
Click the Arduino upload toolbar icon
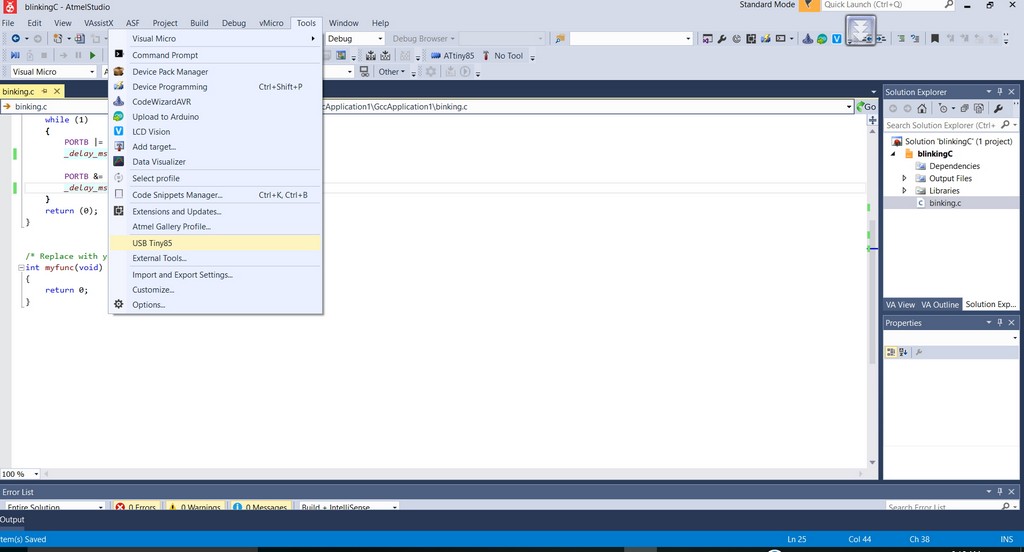(x=822, y=39)
